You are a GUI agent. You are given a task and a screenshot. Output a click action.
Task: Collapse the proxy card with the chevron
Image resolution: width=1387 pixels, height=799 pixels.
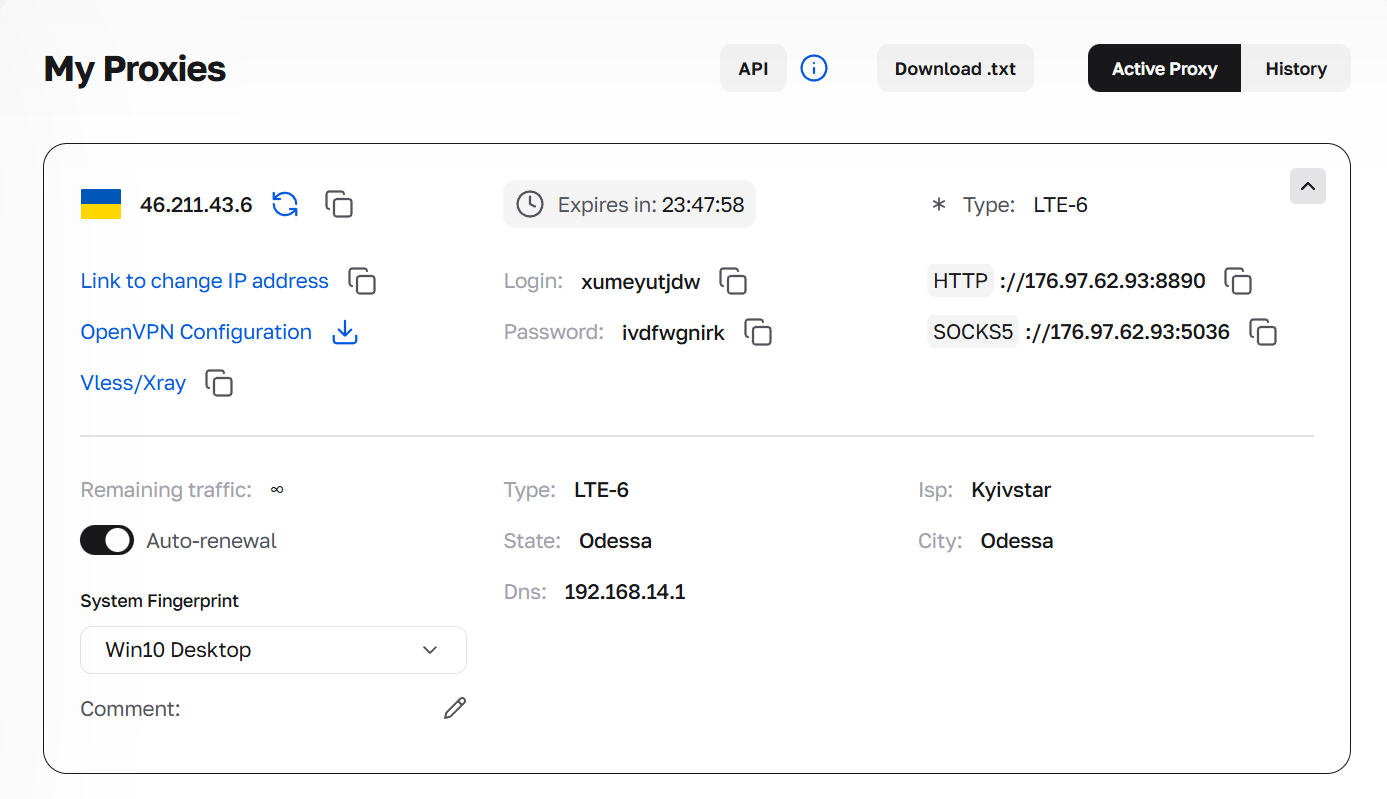coord(1307,186)
